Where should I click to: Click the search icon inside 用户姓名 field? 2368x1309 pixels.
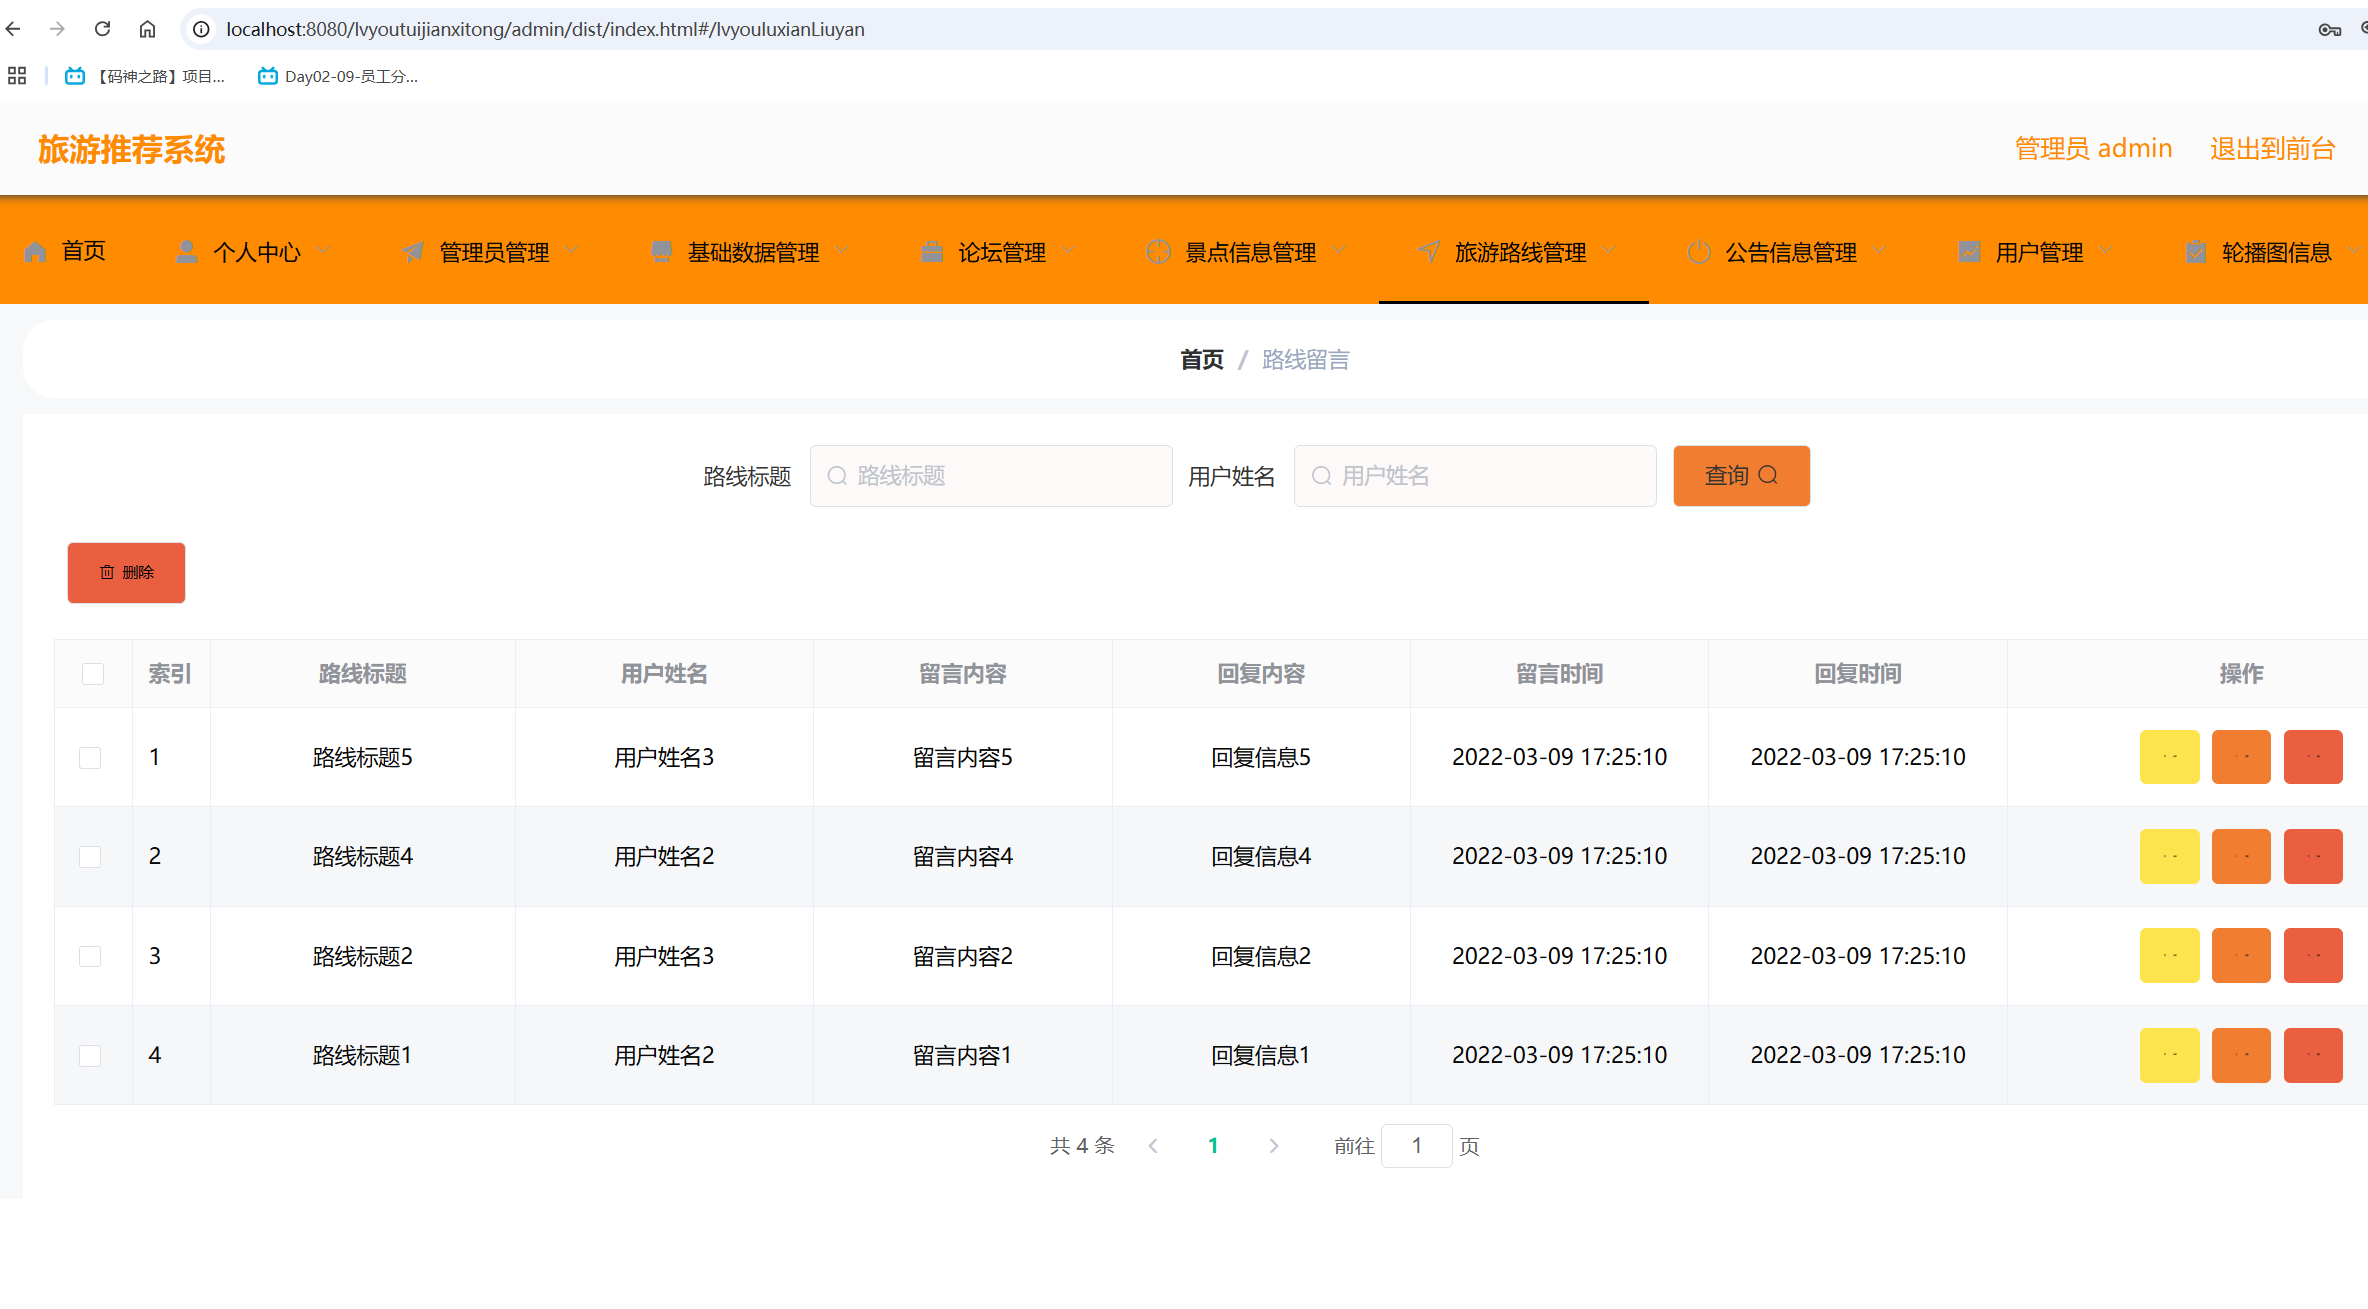pyautogui.click(x=1321, y=476)
